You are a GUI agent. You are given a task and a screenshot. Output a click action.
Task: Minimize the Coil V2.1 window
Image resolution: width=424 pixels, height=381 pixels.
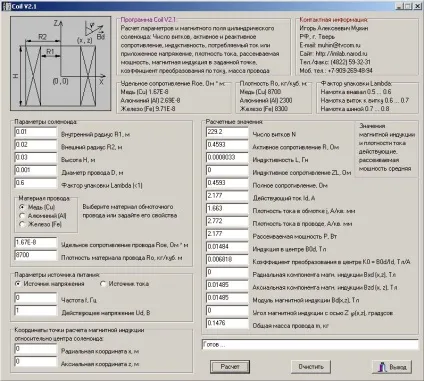399,6
